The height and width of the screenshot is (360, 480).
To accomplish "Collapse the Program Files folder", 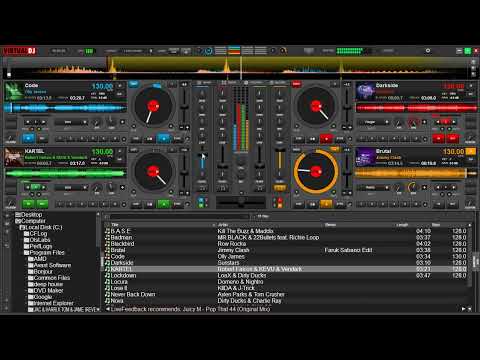I will pos(25,253).
